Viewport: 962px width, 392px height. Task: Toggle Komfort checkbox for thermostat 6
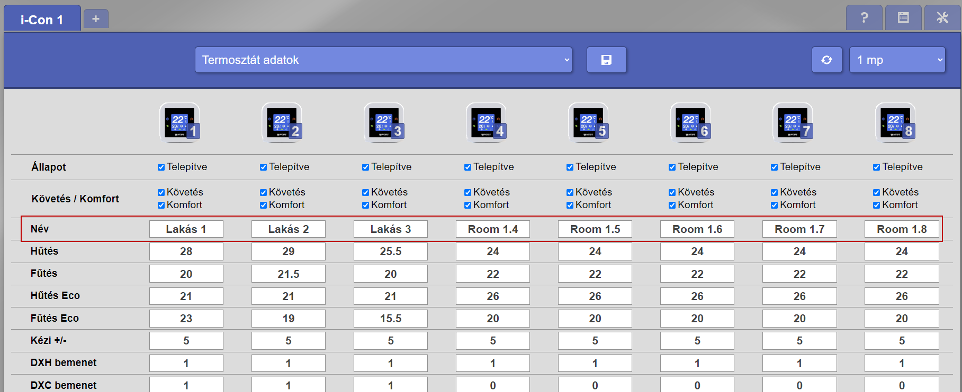pyautogui.click(x=672, y=205)
